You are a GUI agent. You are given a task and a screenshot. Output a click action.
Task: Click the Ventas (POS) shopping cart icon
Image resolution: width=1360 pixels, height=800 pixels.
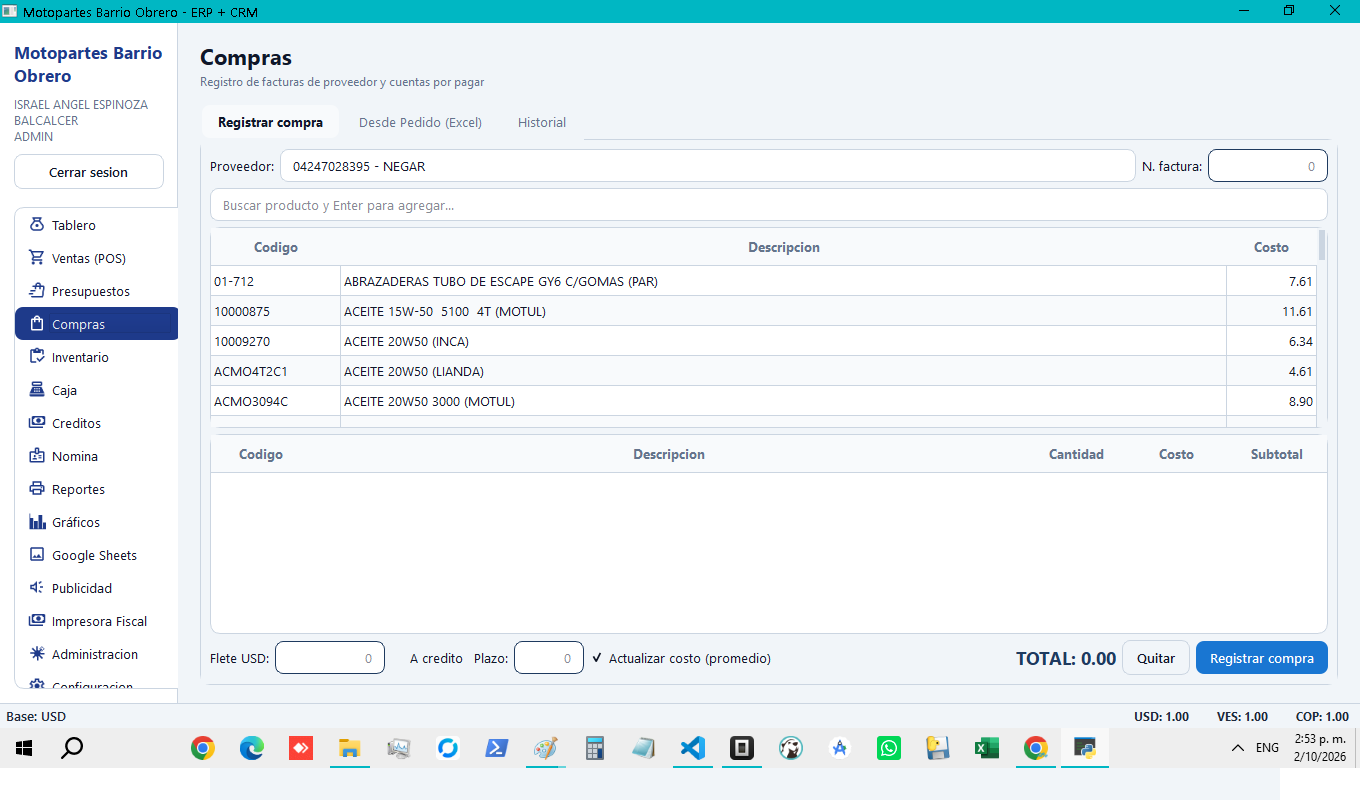coord(37,258)
